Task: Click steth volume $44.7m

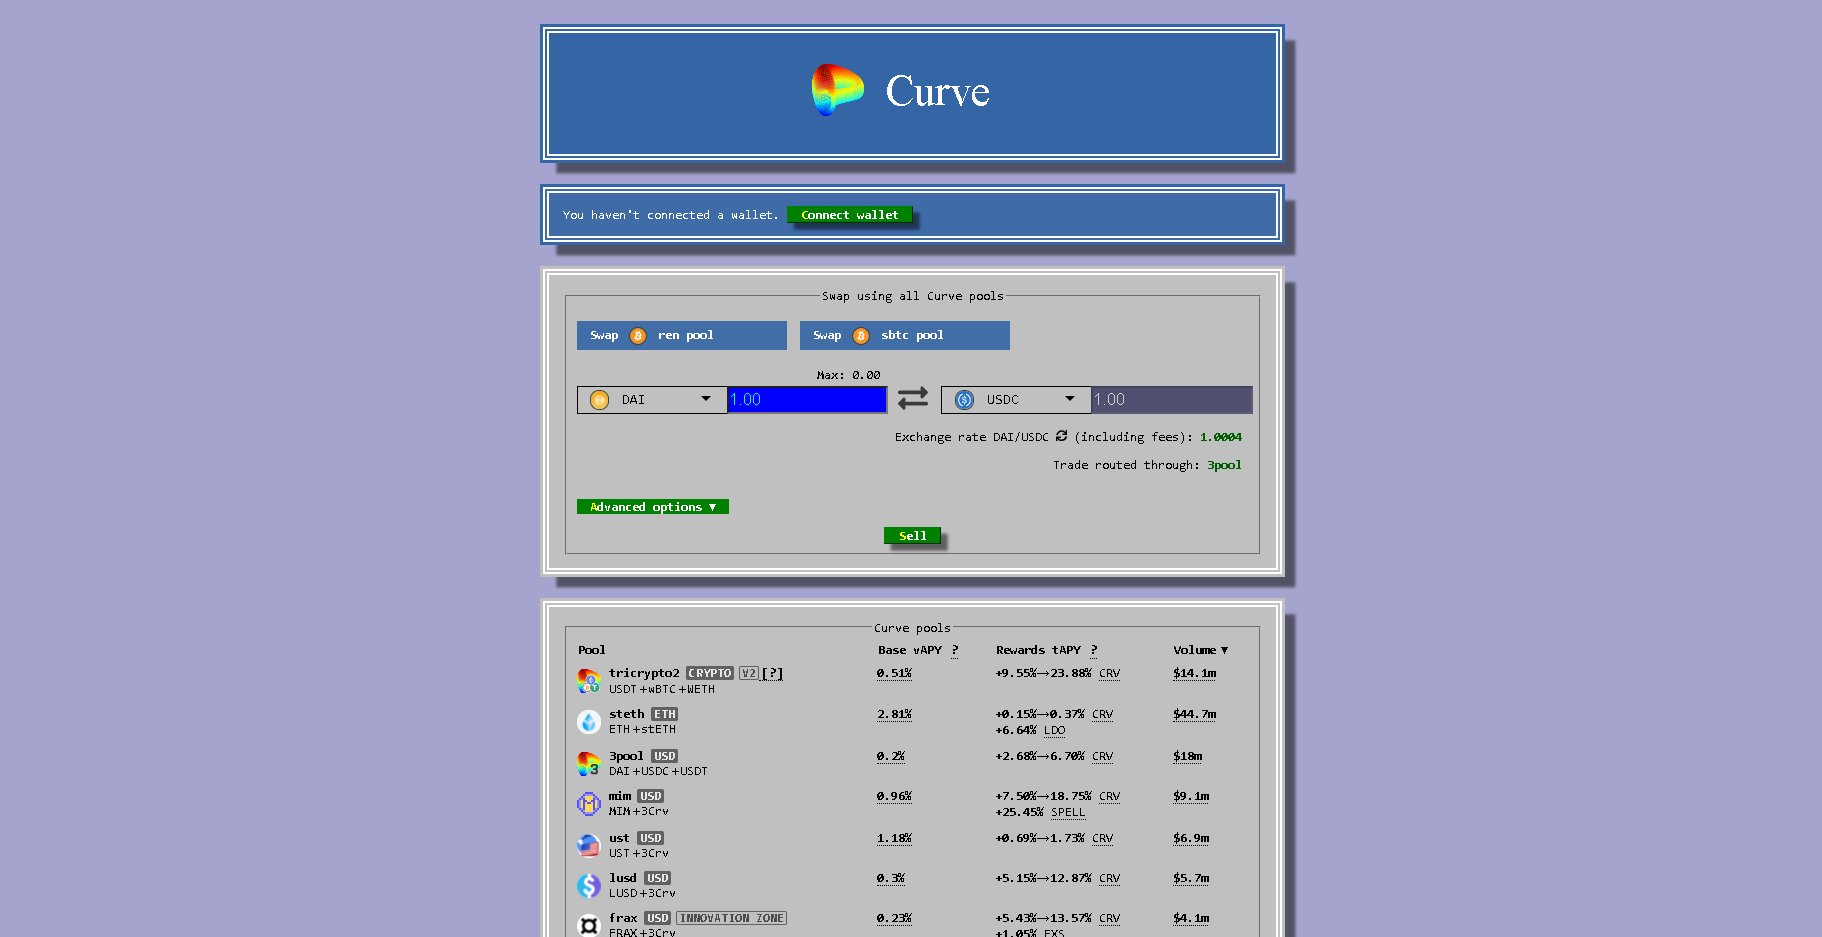Action: pos(1195,714)
